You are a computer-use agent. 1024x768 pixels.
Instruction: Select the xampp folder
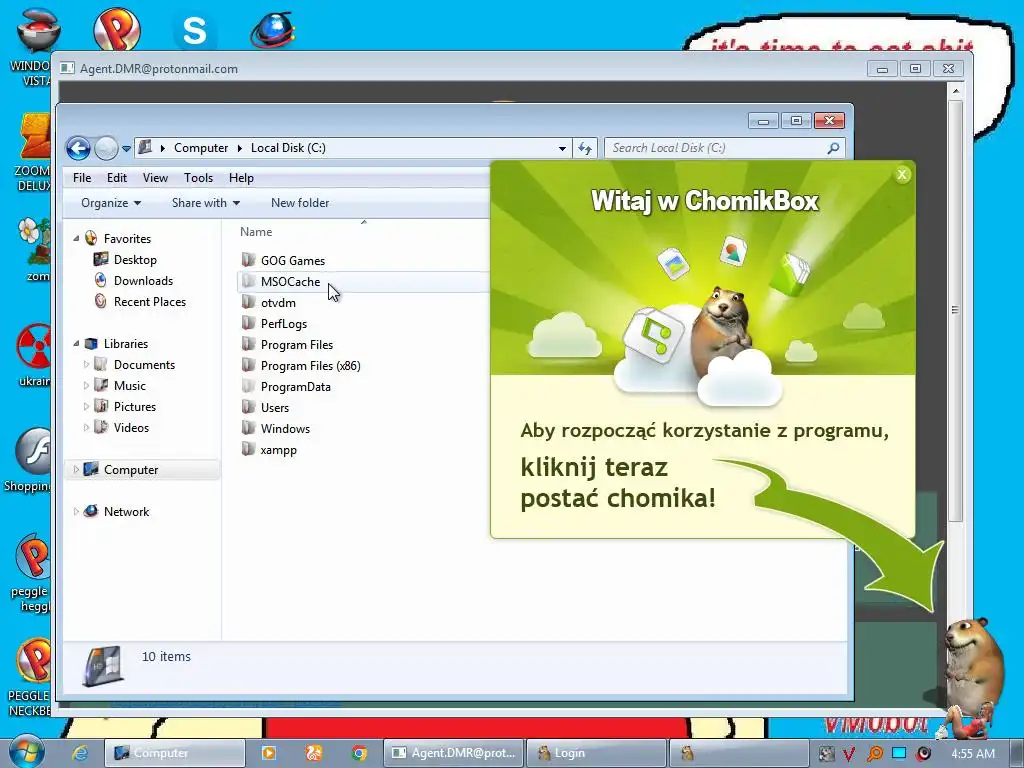(278, 449)
